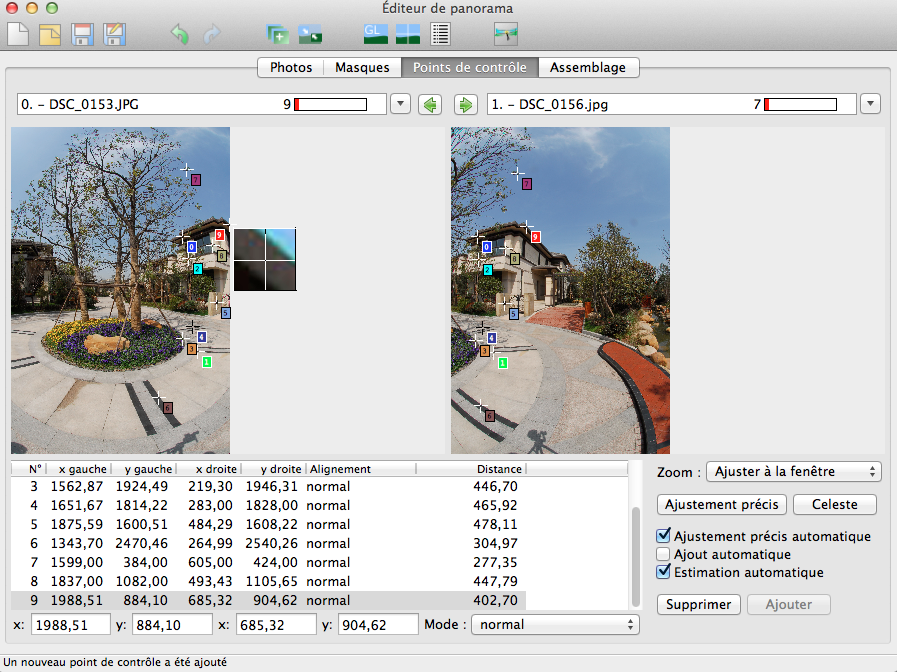
Task: Uncheck Estimation automatique option
Action: point(663,572)
